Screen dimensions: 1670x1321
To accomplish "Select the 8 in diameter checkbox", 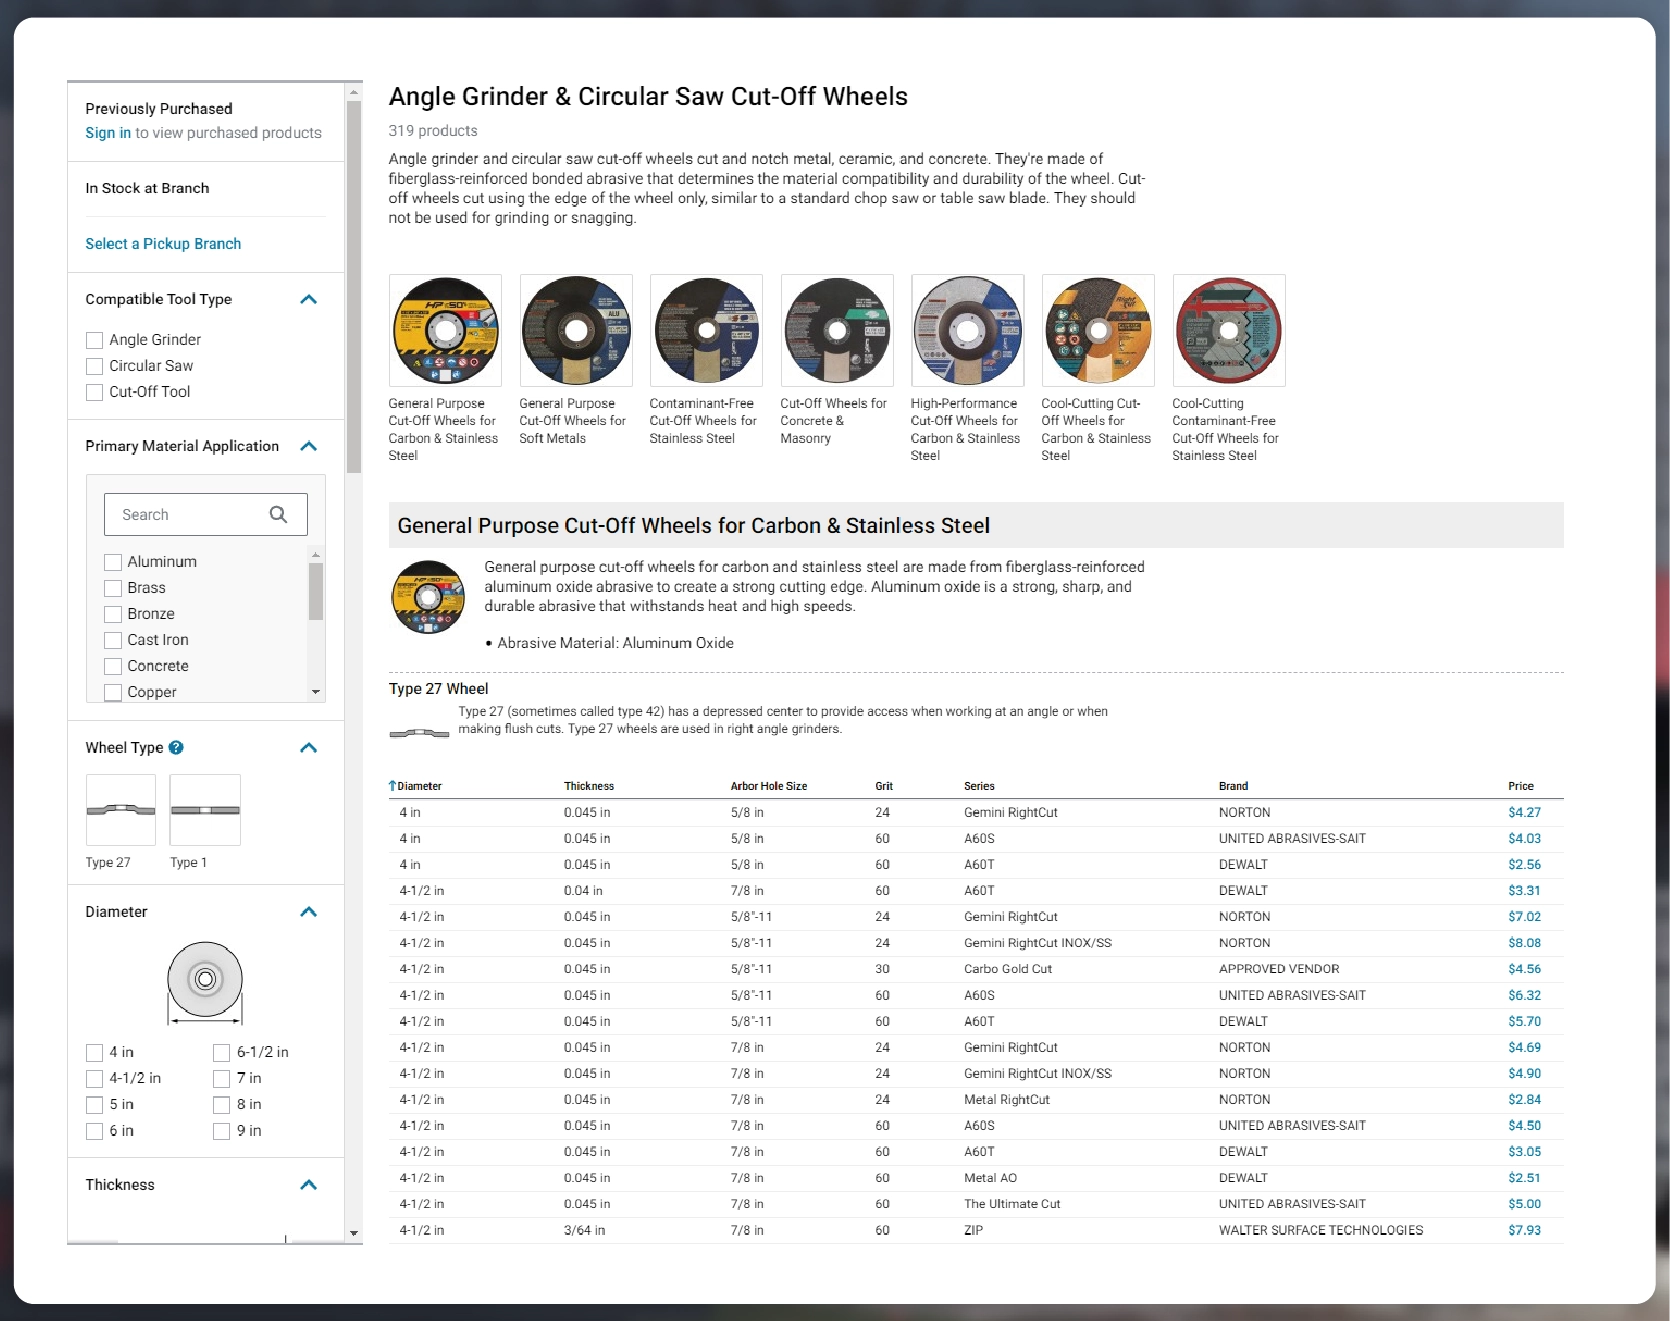I will tap(222, 1105).
